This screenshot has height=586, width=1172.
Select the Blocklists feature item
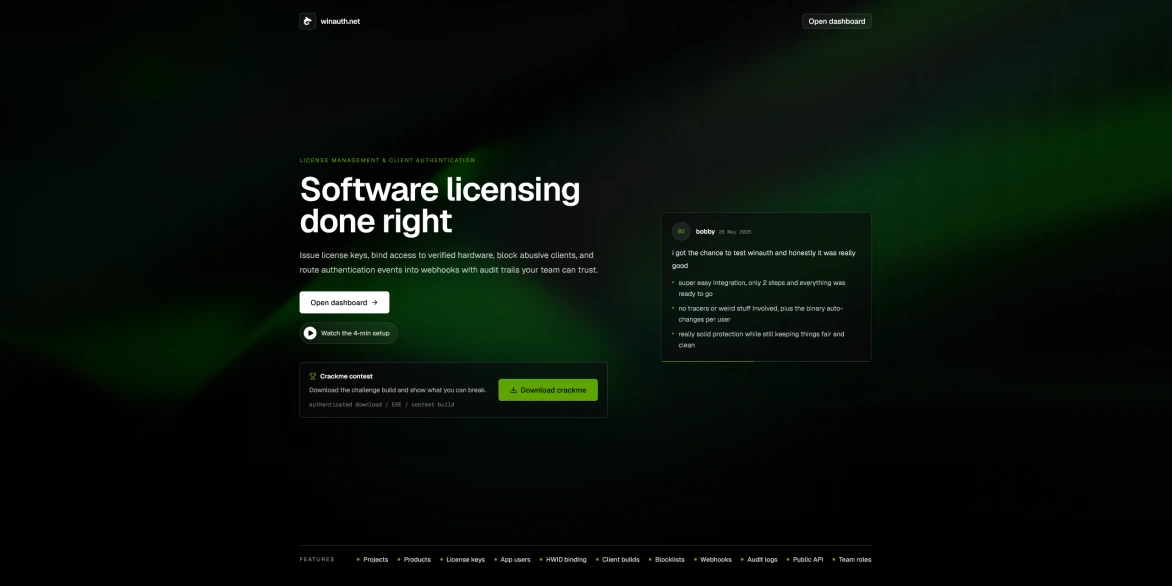click(x=669, y=560)
